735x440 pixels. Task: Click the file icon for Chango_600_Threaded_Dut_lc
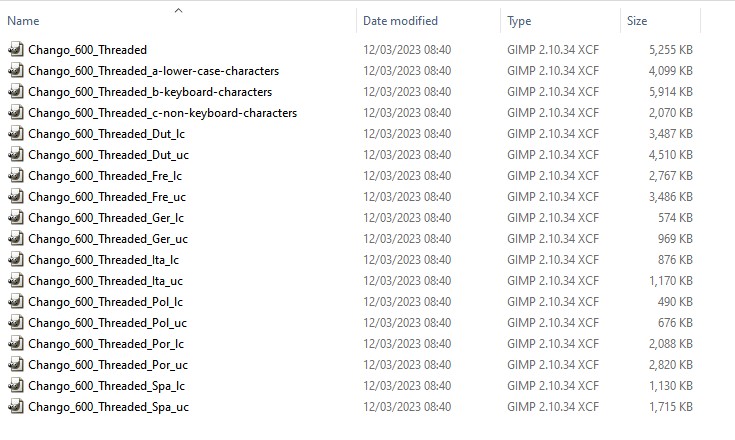click(16, 134)
